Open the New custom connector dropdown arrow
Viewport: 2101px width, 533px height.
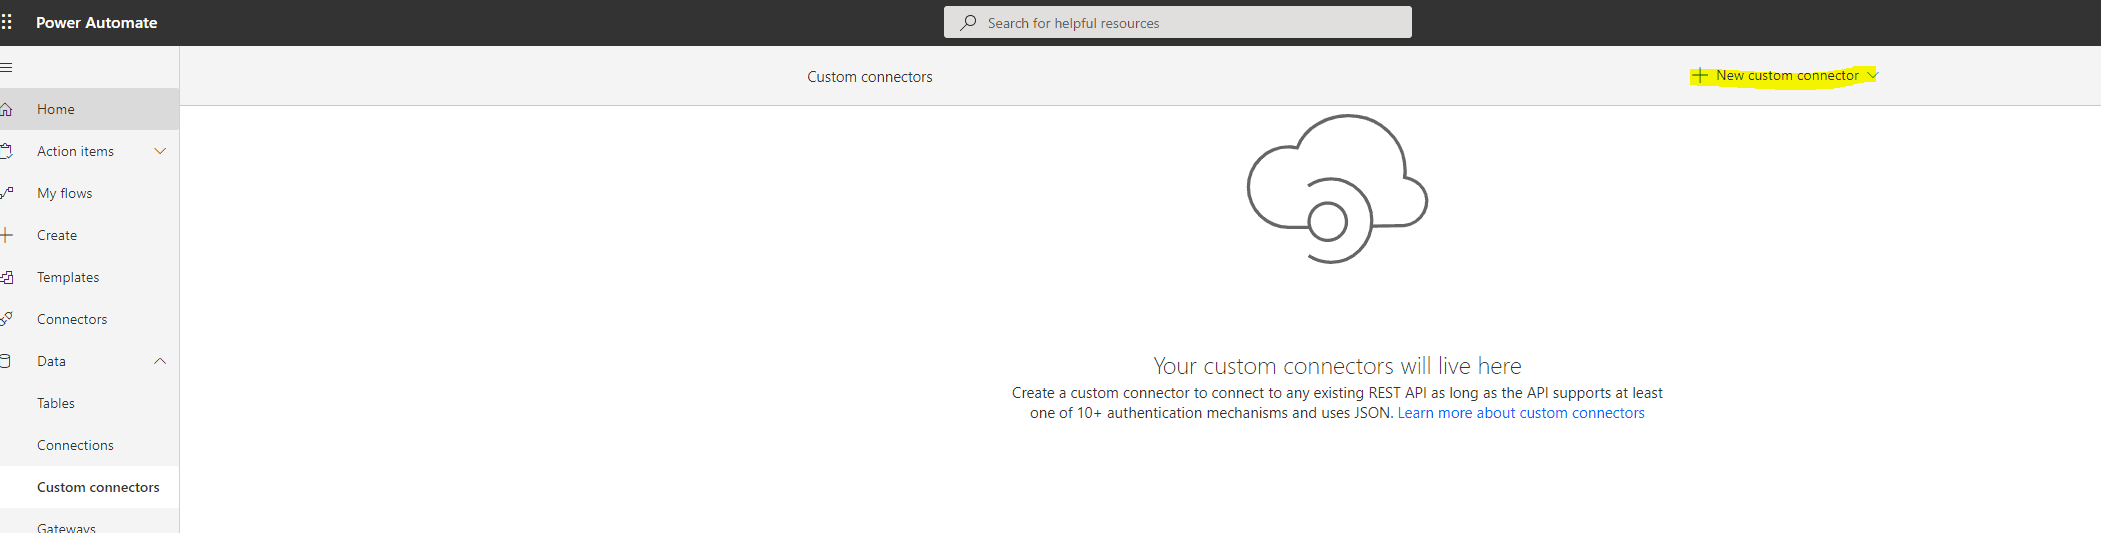pos(1873,75)
